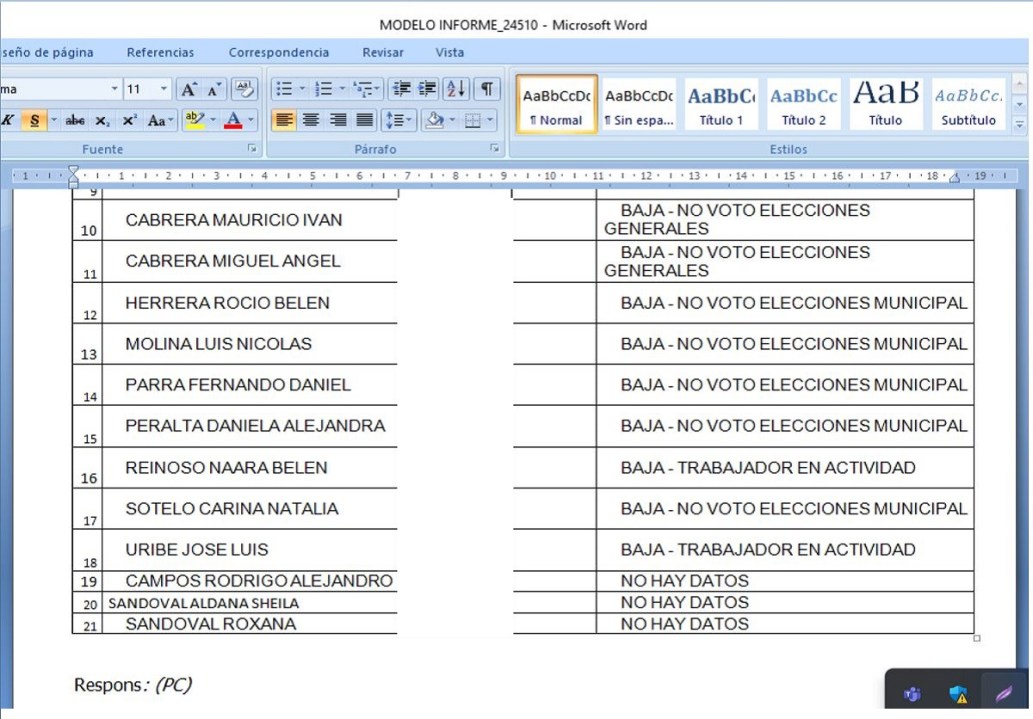Click the red font color swatch
The image size is (1033, 719).
click(x=233, y=121)
